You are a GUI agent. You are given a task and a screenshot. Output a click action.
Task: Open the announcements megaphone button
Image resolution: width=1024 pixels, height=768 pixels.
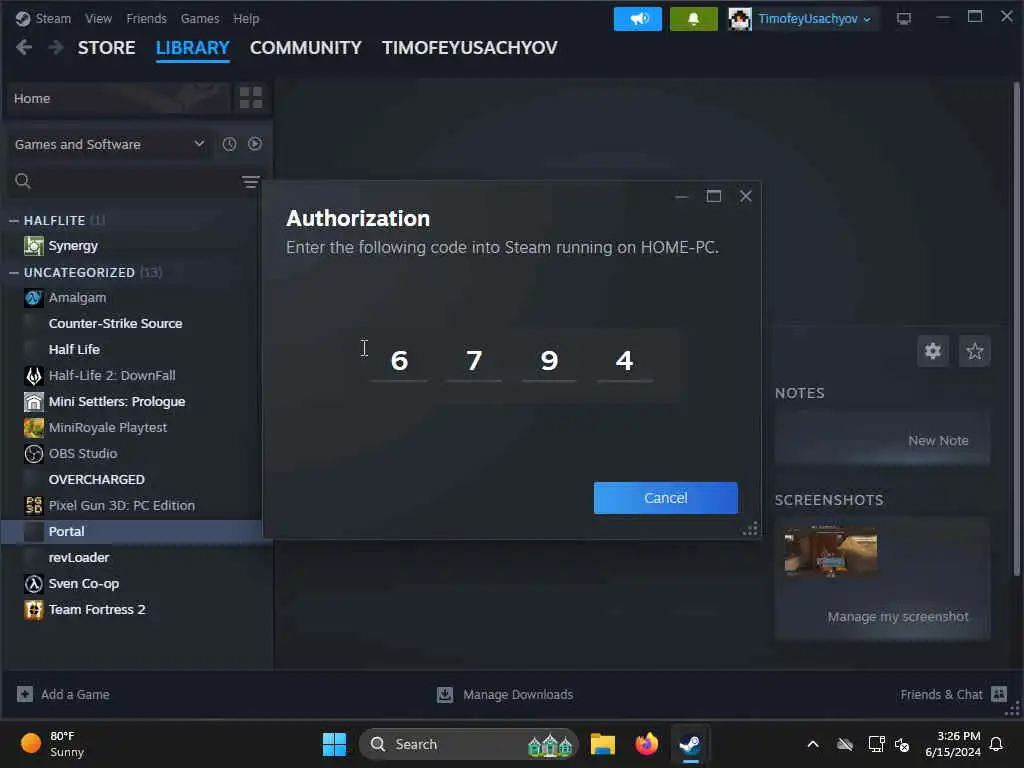pos(637,19)
